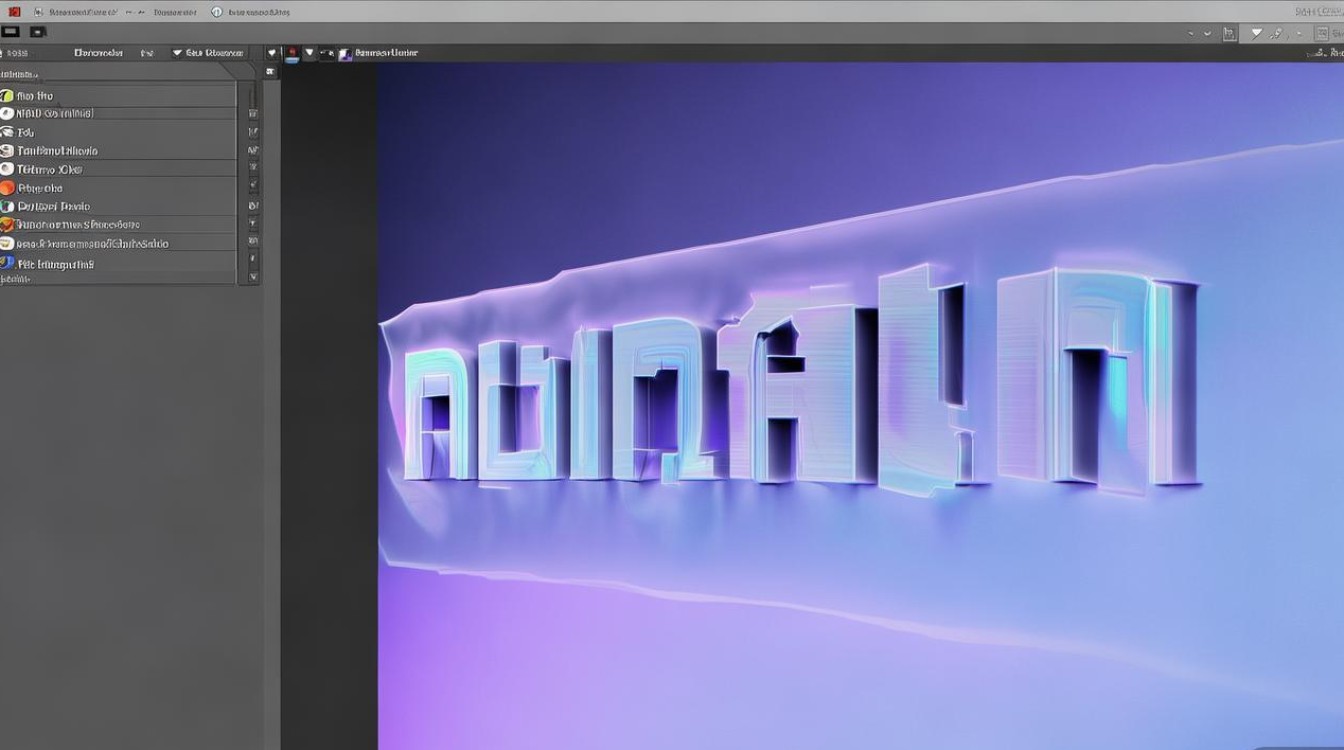Click the green circle icon in the first list row
The width and height of the screenshot is (1344, 750).
(x=7, y=96)
